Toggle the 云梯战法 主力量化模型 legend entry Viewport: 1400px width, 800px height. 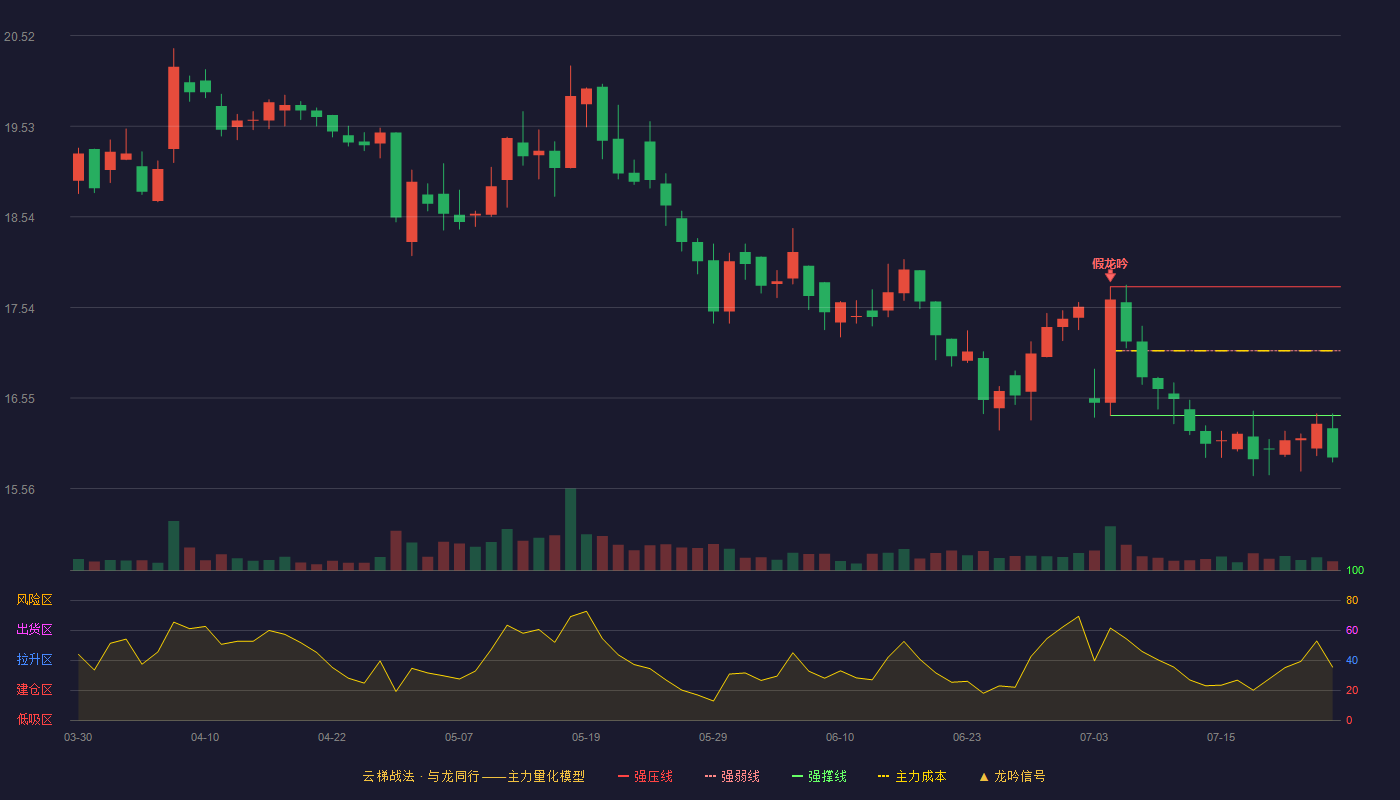point(473,776)
